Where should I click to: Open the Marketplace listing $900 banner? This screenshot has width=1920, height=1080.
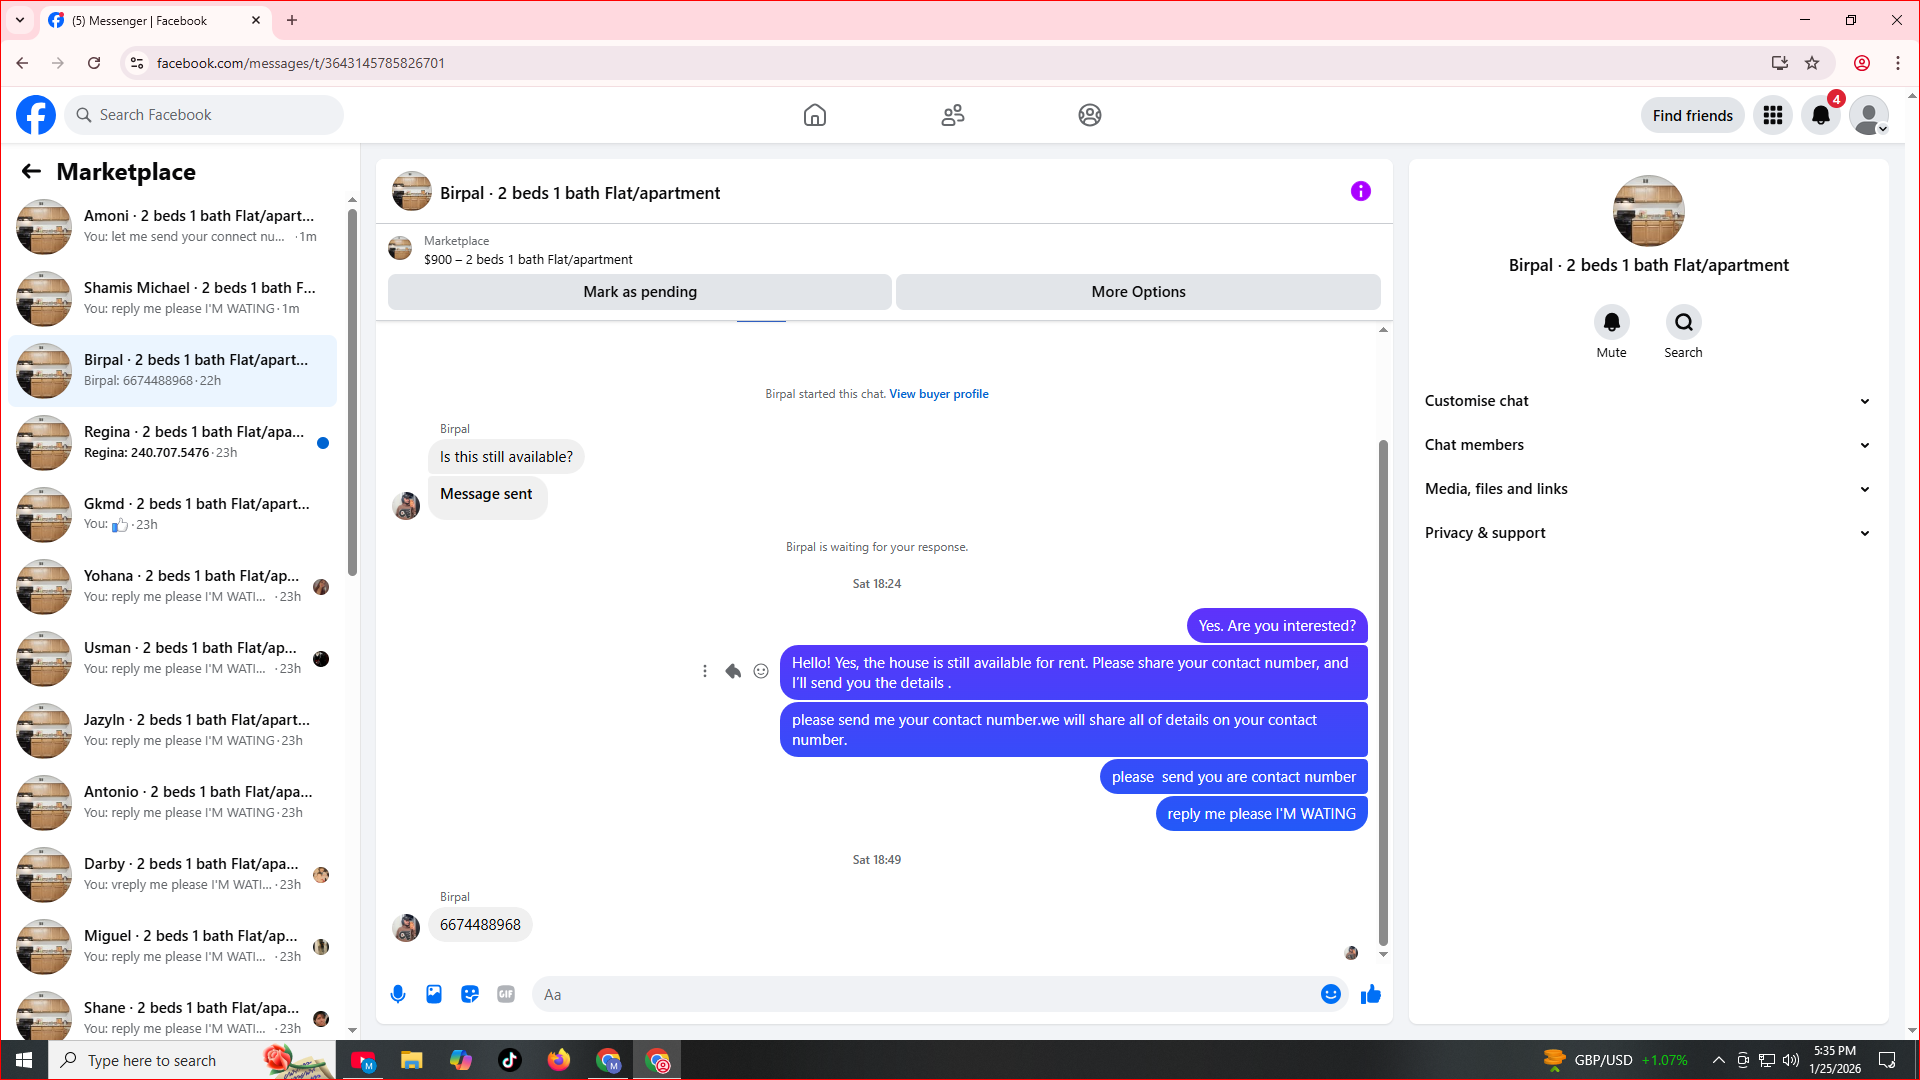coord(884,250)
